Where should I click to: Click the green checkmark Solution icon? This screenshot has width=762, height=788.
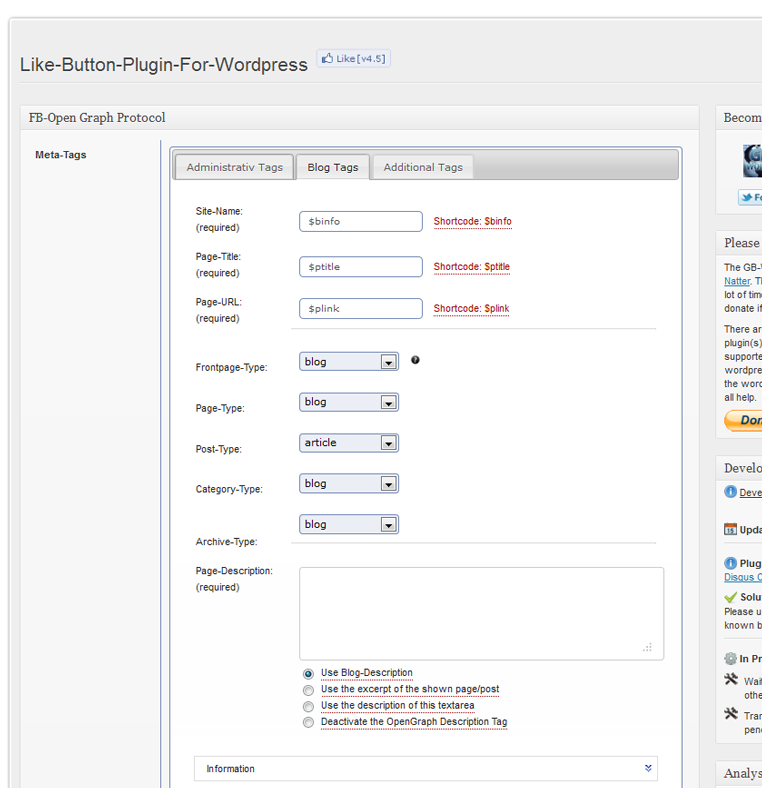pos(731,597)
